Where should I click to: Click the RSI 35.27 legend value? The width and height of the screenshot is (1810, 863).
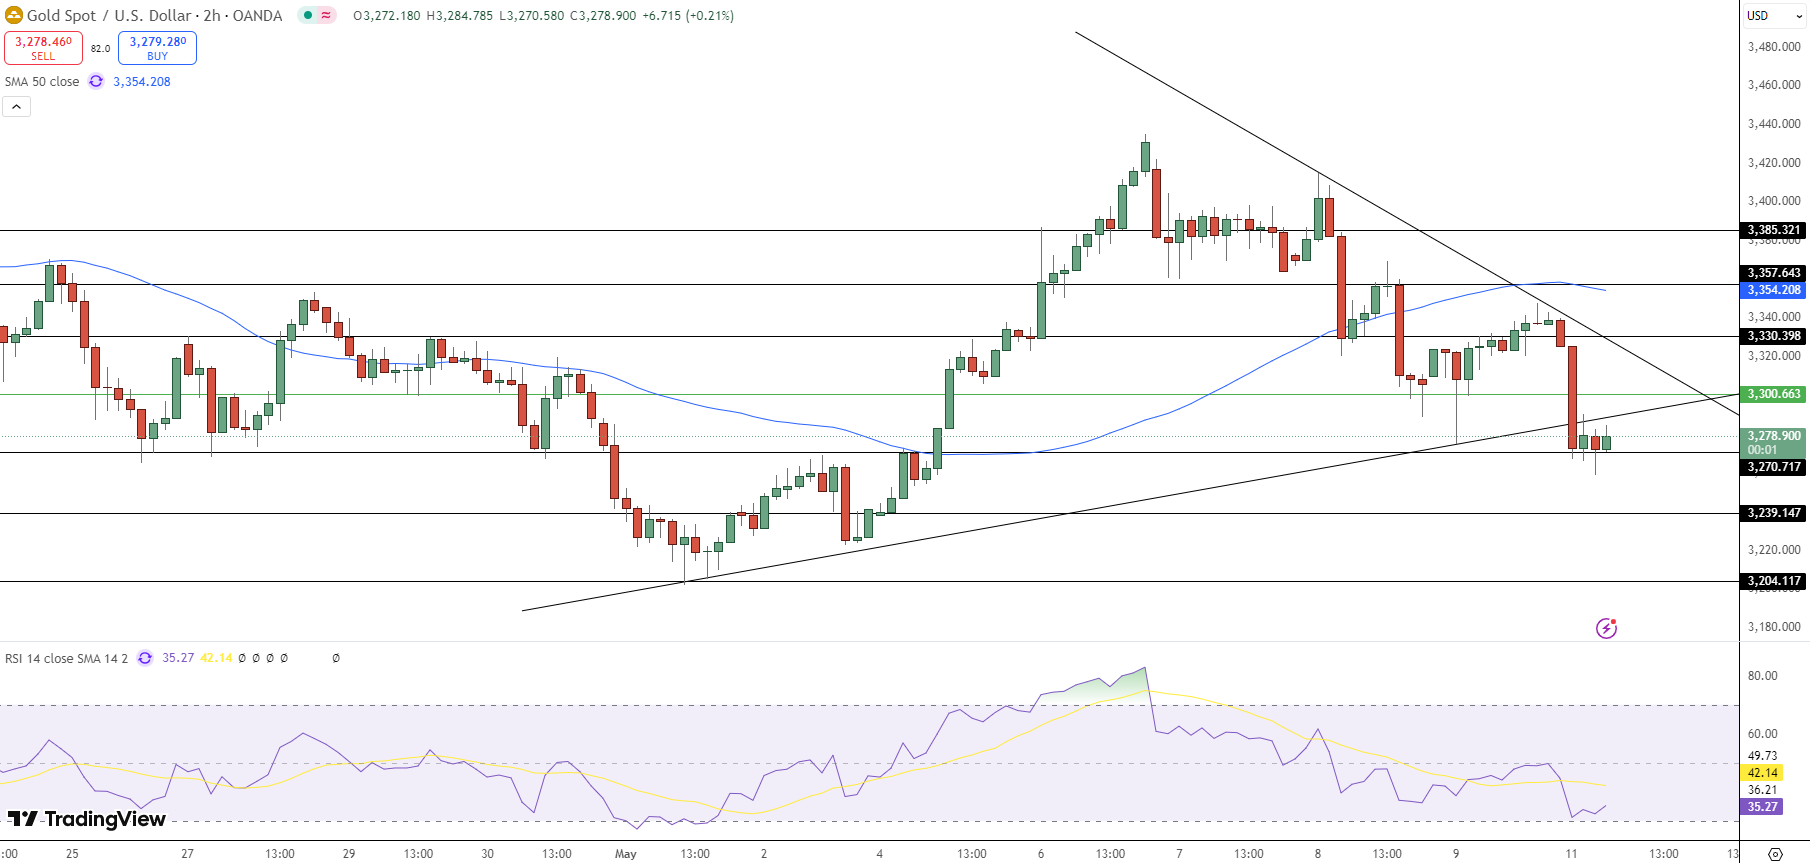(178, 658)
